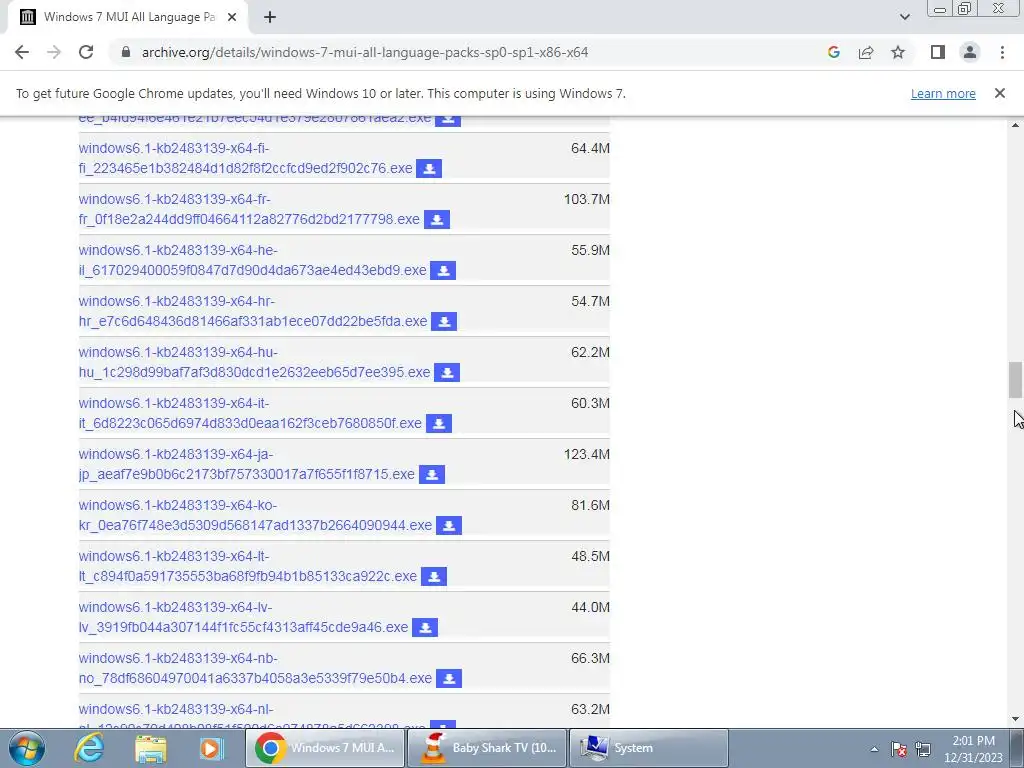The height and width of the screenshot is (768, 1024).
Task: Click download icon for the lv-lv exe
Action: point(425,627)
